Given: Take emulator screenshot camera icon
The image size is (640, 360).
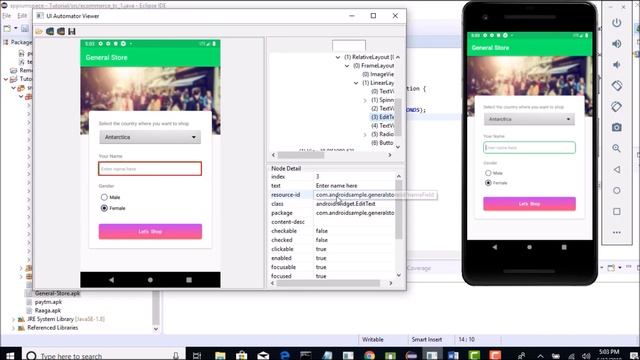Looking at the screenshot, I should pos(616,127).
